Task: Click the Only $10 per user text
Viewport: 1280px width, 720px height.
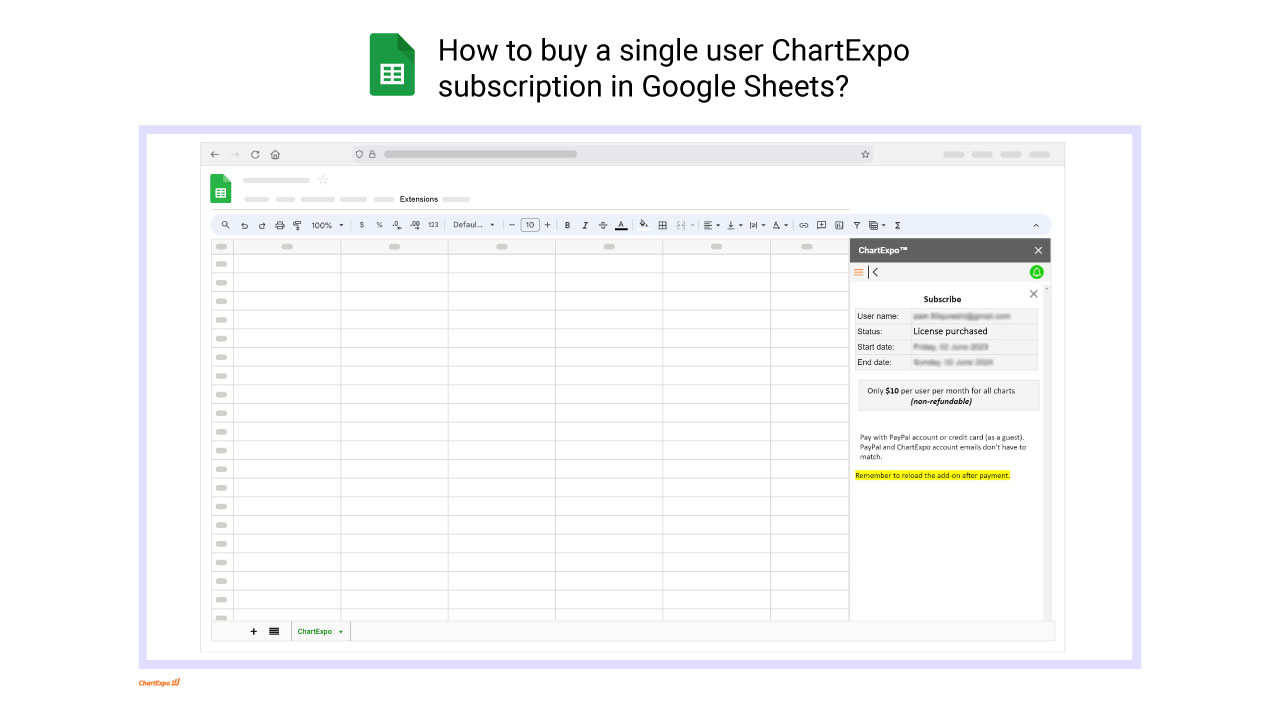Action: (941, 391)
